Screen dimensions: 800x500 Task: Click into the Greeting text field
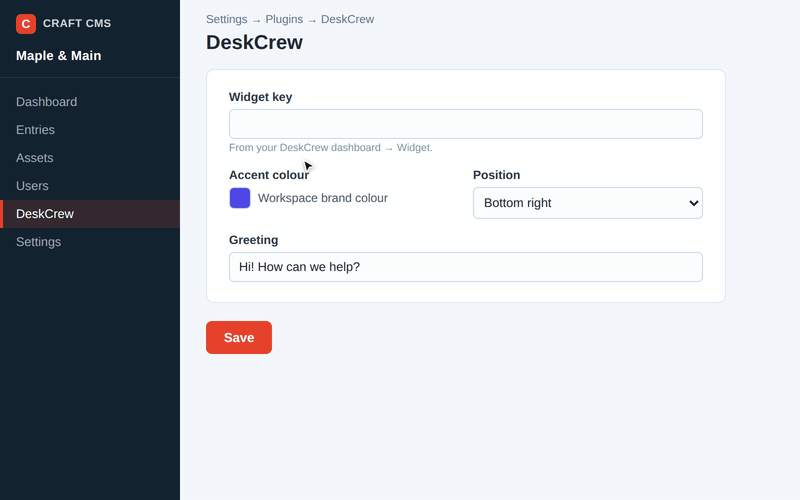[x=466, y=267]
